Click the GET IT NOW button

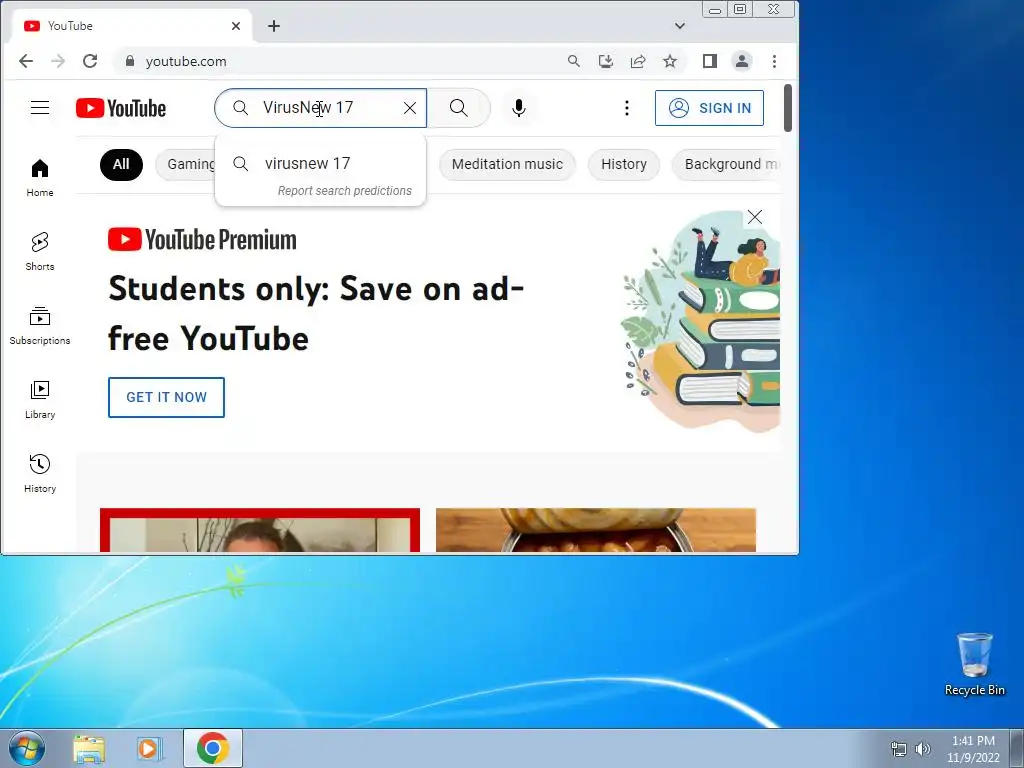pos(167,397)
